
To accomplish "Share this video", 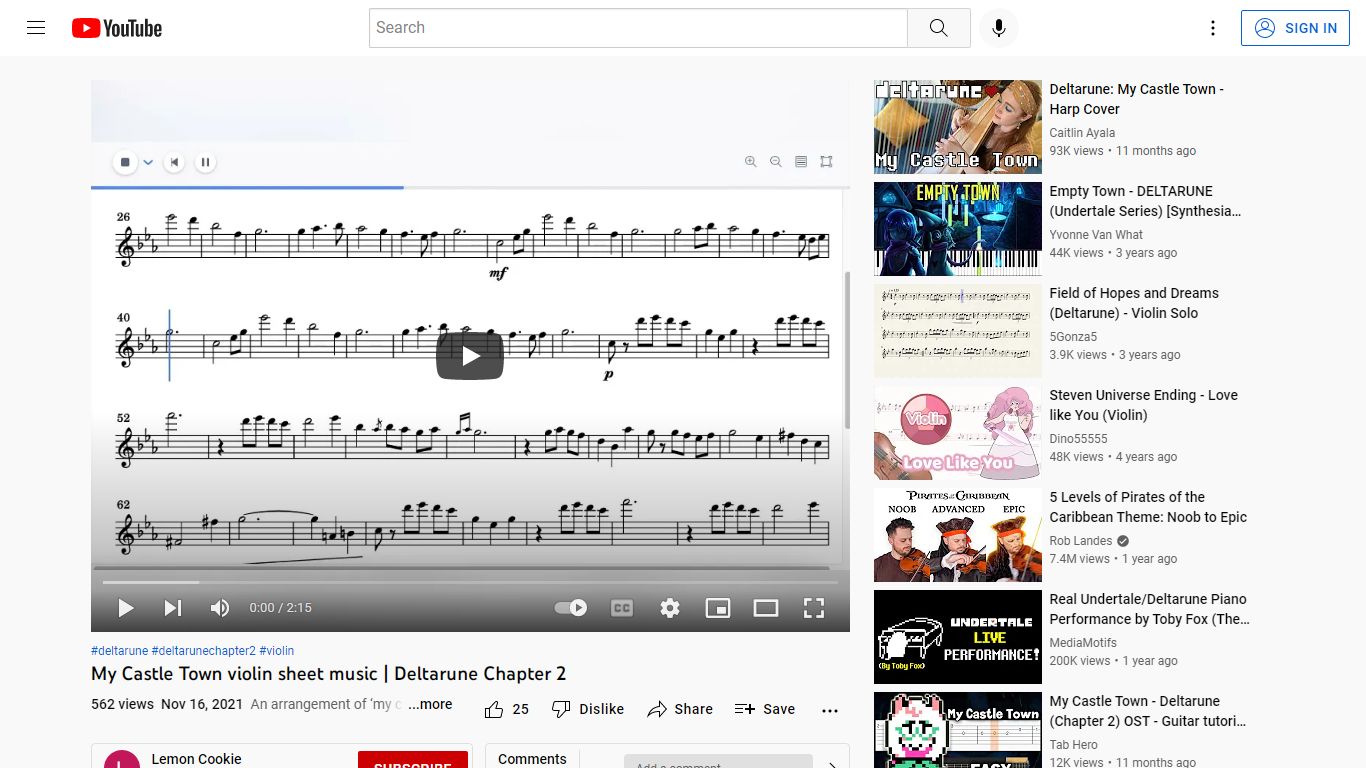I will tap(680, 709).
